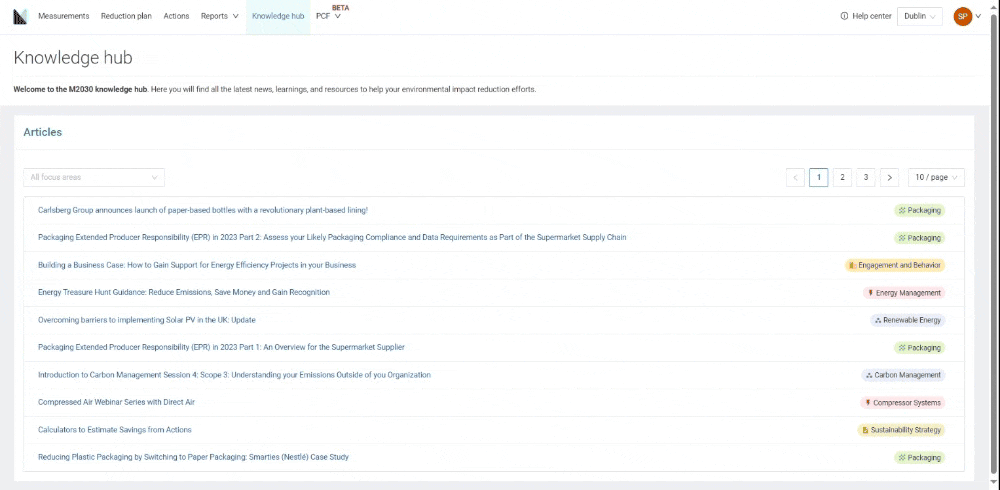Image resolution: width=1000 pixels, height=490 pixels.
Task: Open Smarties (Nestlé) Case Study article
Action: coord(193,457)
